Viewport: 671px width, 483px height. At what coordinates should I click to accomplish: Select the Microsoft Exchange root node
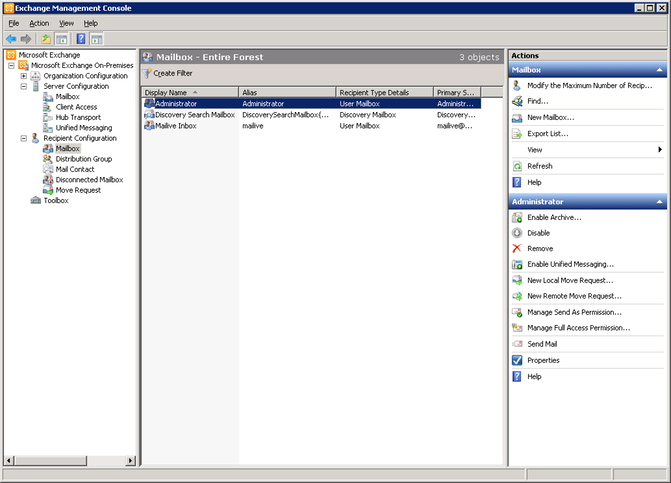tap(49, 55)
